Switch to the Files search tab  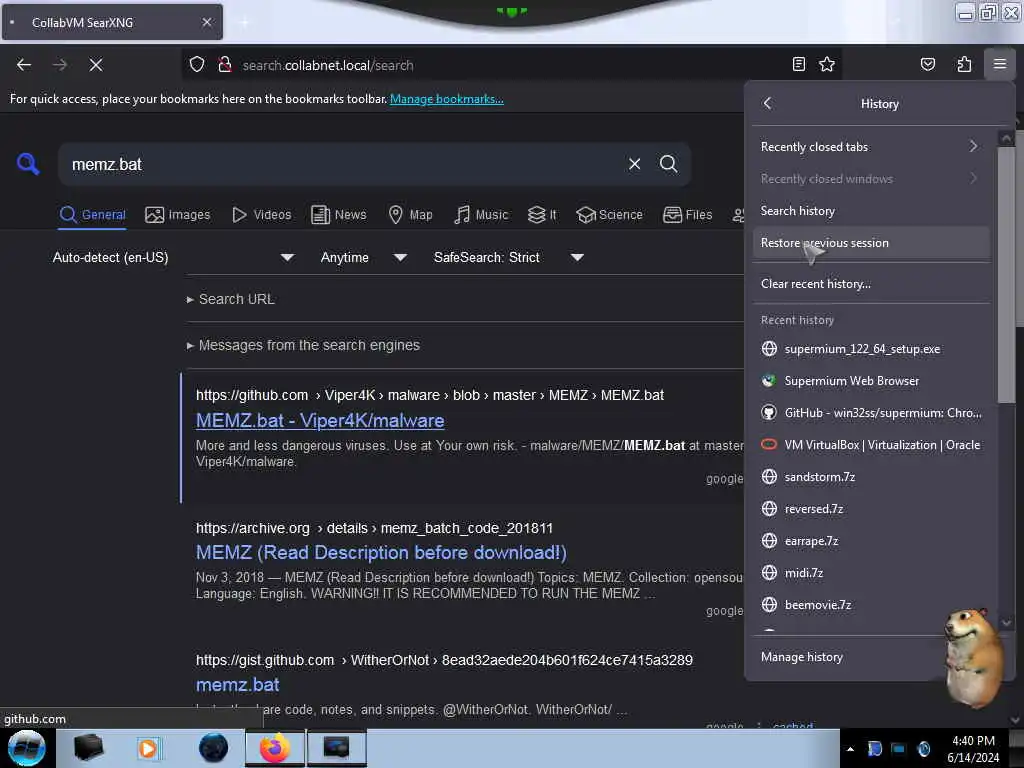pos(687,214)
